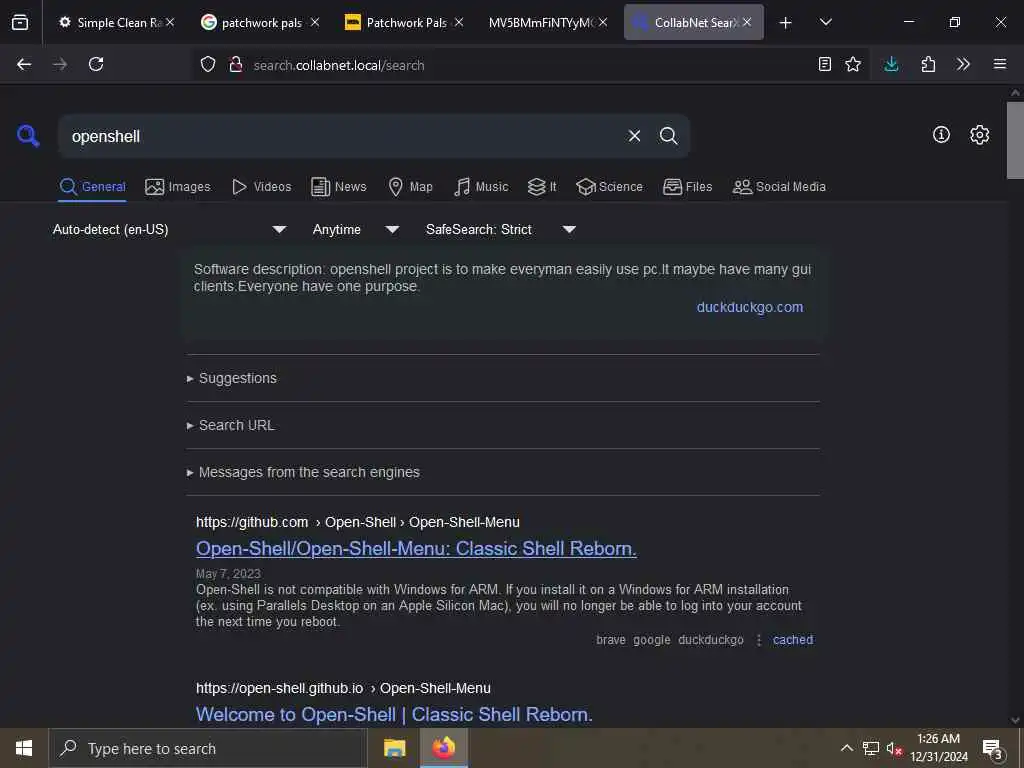Screen dimensions: 1024x768
Task: Open the duckduckgo.com infobox link
Action: point(750,307)
